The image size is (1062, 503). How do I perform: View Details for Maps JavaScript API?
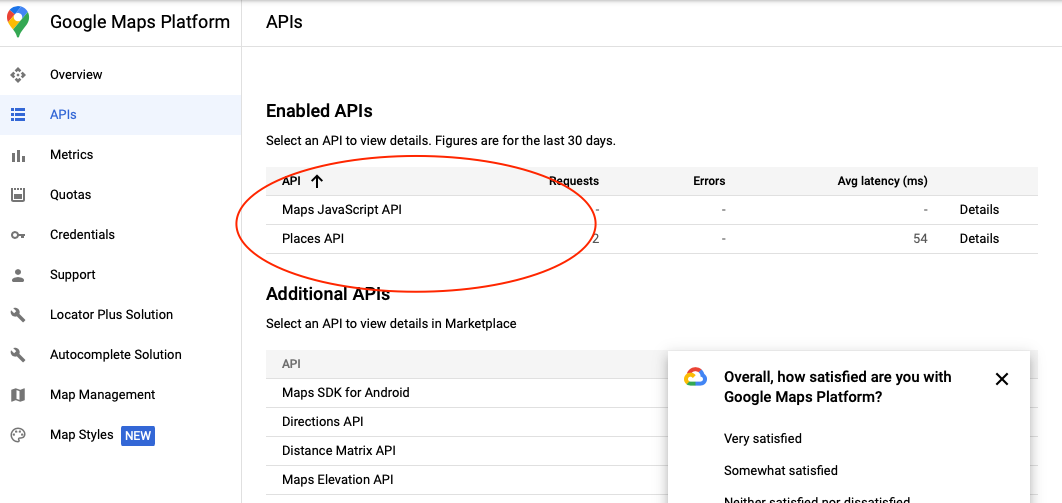click(979, 210)
